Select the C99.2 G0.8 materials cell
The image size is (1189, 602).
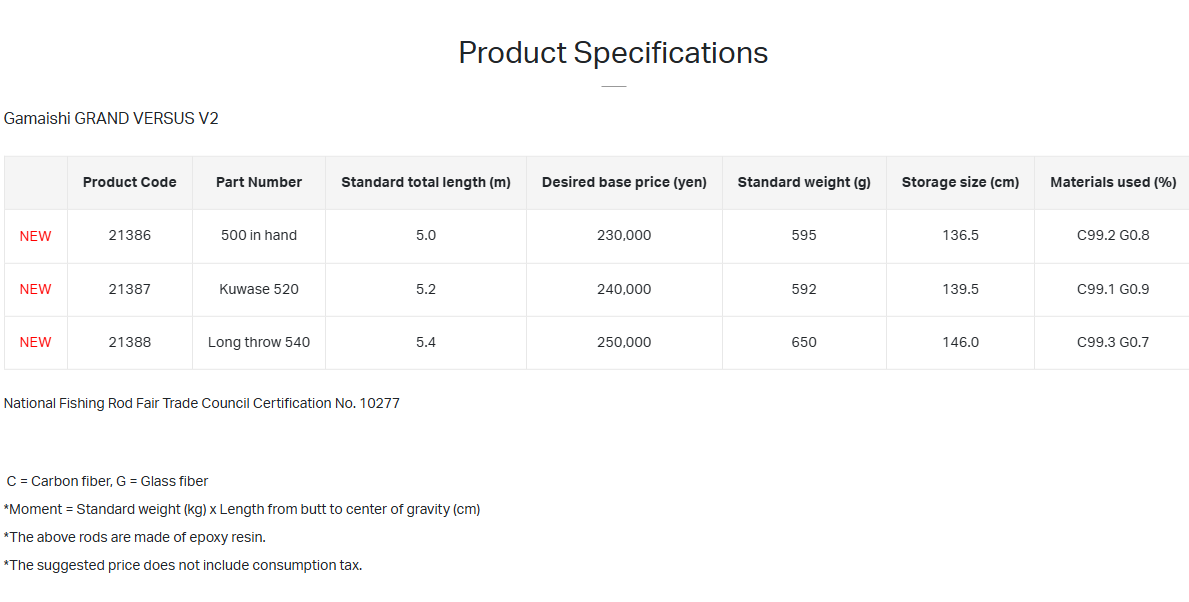(1113, 235)
